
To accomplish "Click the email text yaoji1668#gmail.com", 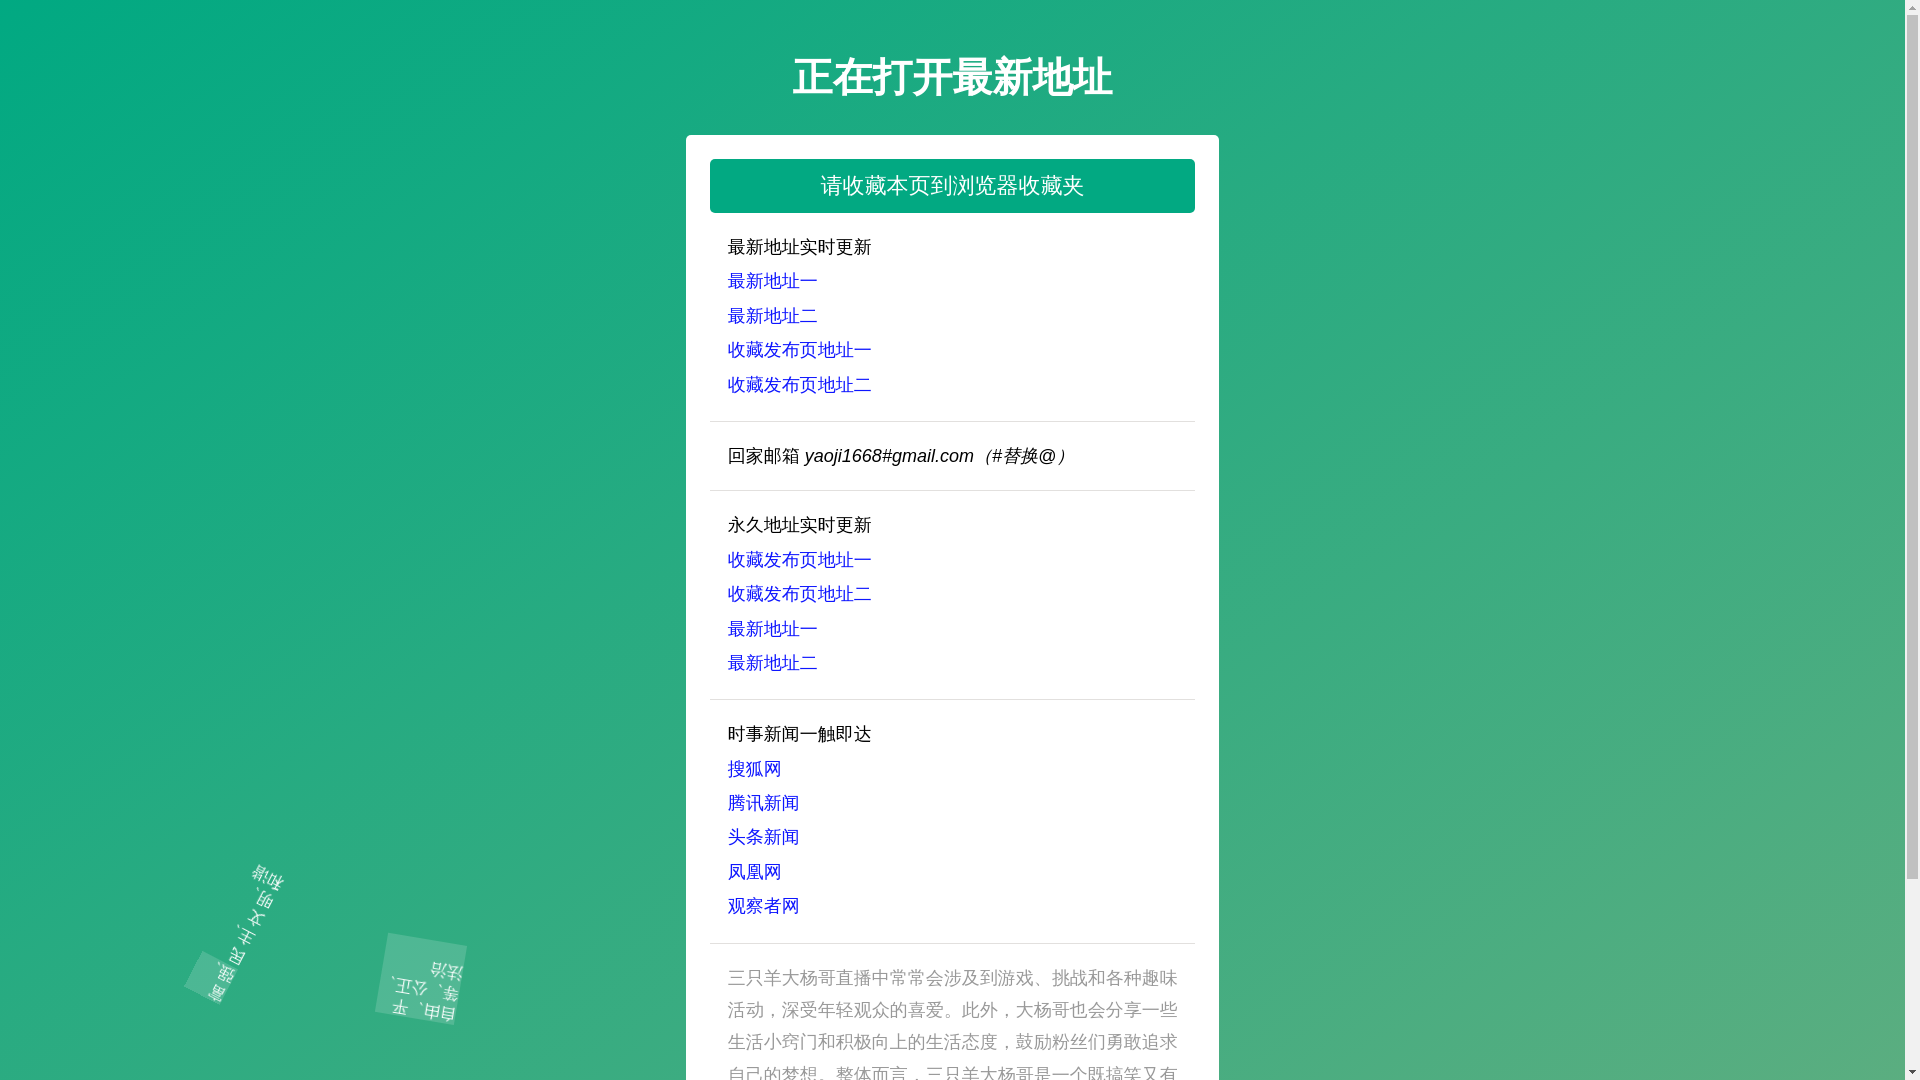I will pos(888,456).
